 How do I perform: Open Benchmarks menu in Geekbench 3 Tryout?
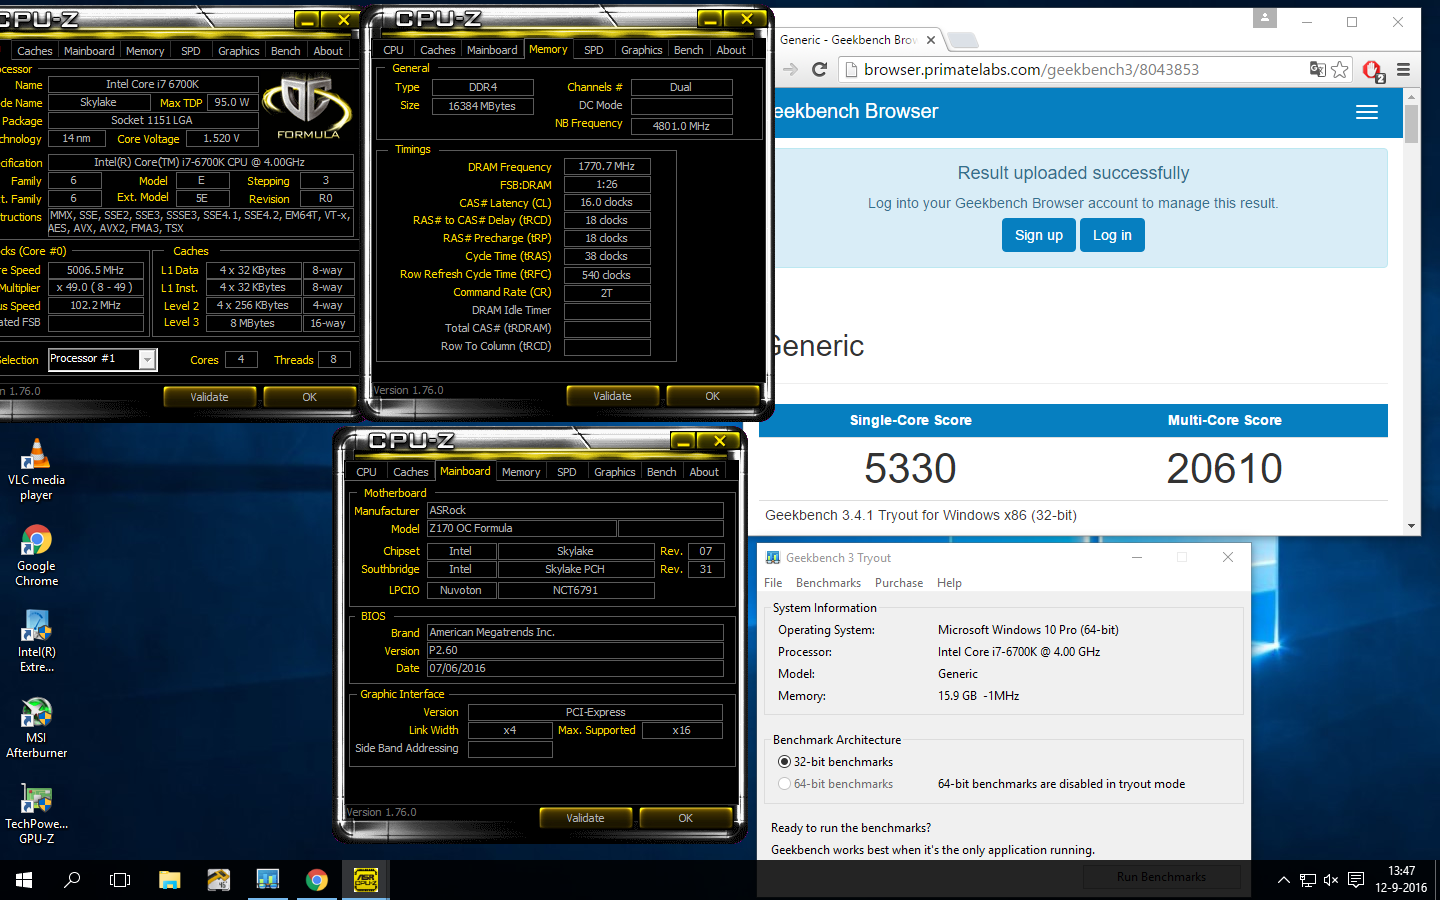click(x=828, y=582)
